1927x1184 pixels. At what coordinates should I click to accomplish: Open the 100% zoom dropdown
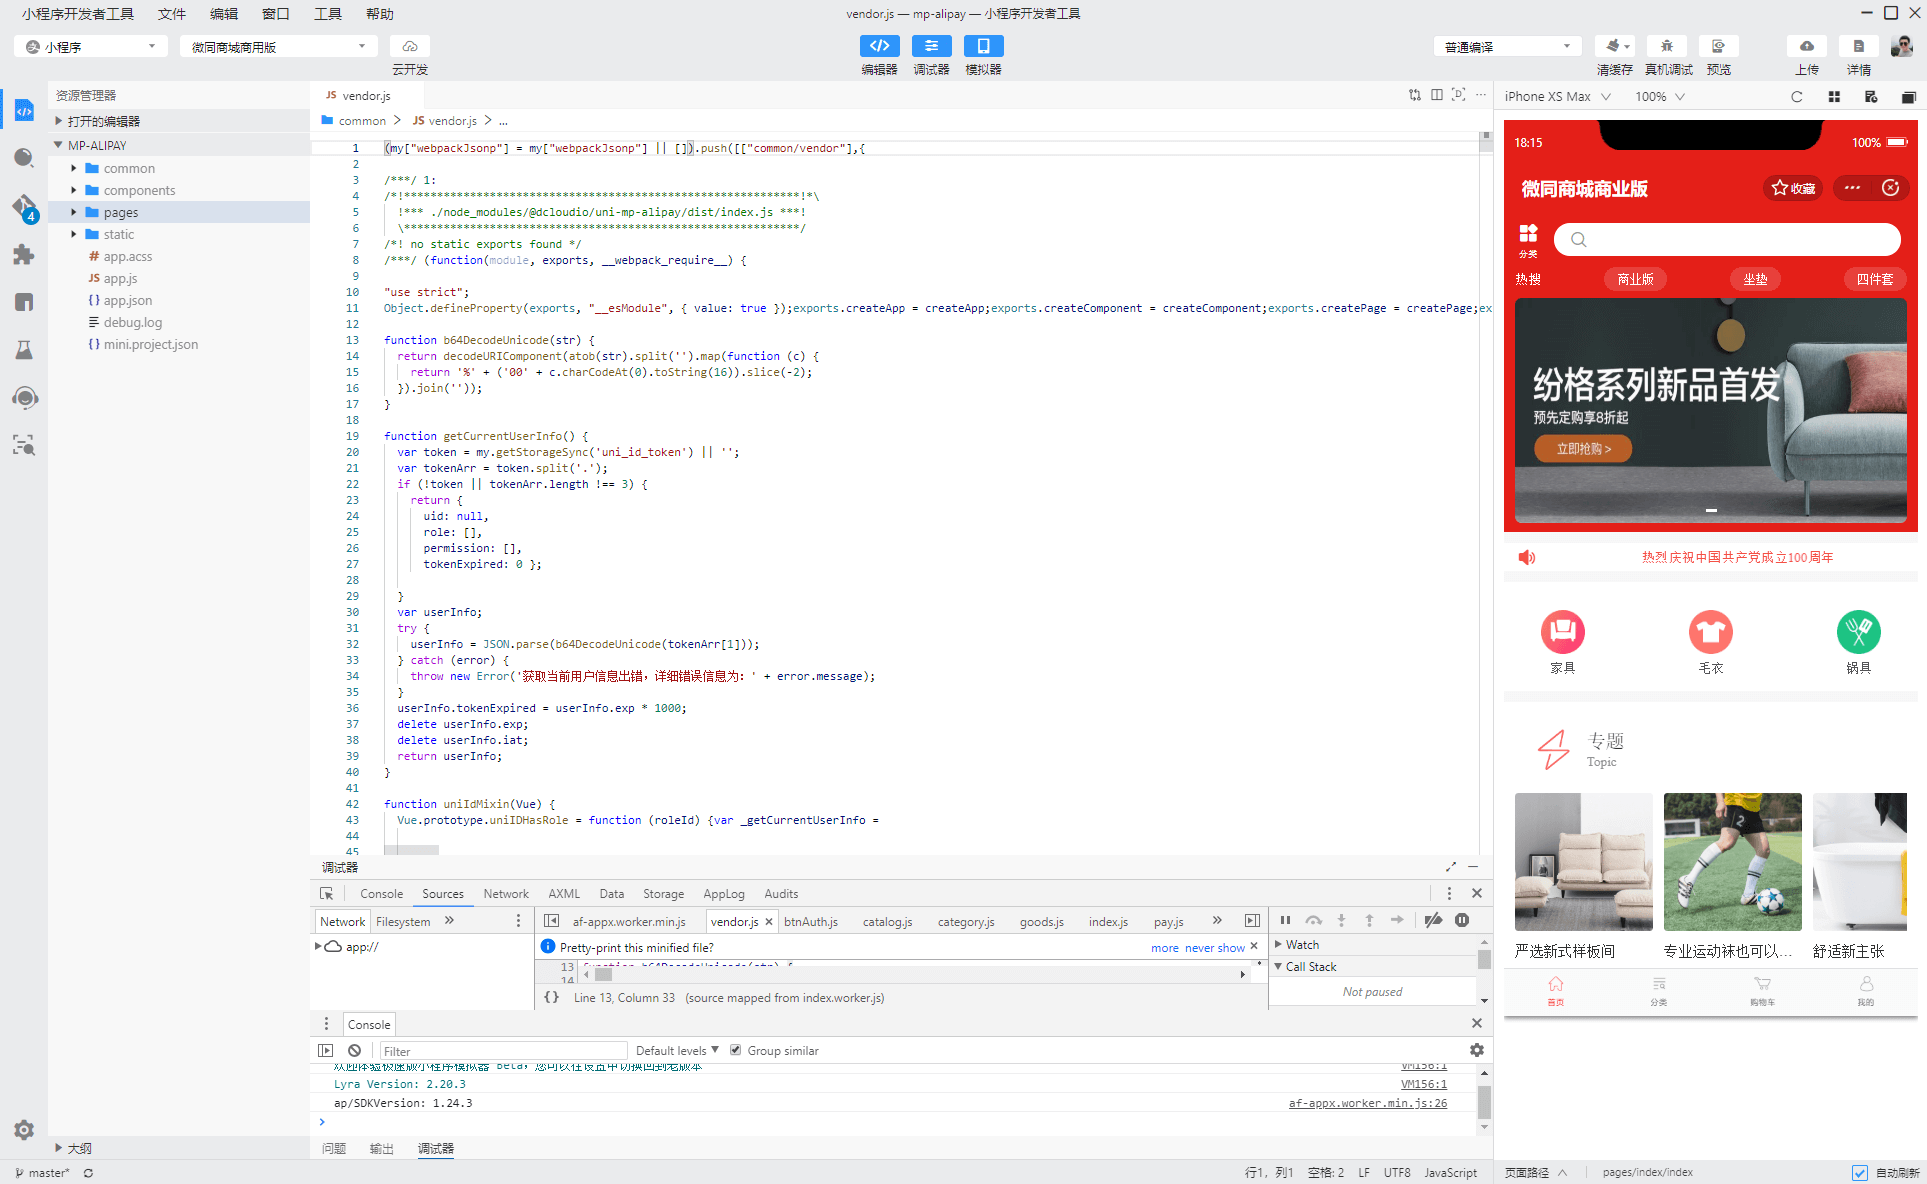1660,97
